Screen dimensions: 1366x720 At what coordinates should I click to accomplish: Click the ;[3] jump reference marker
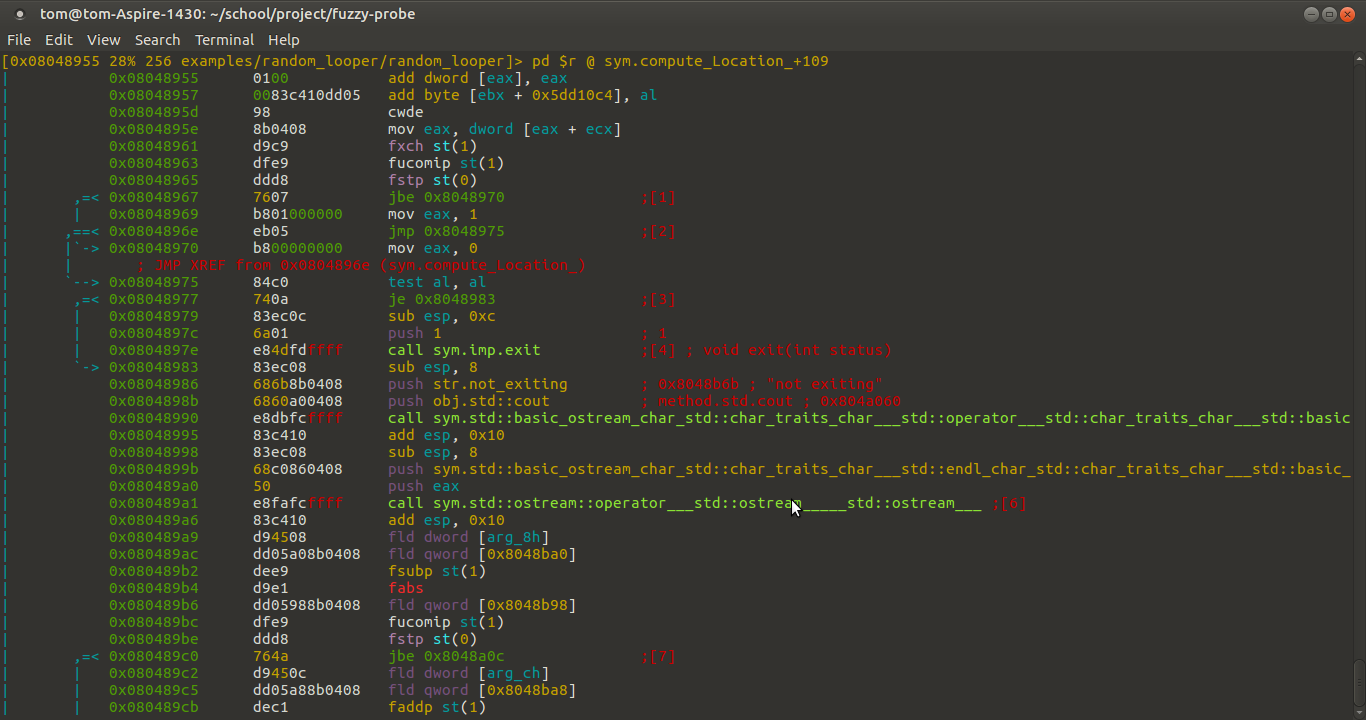[659, 299]
